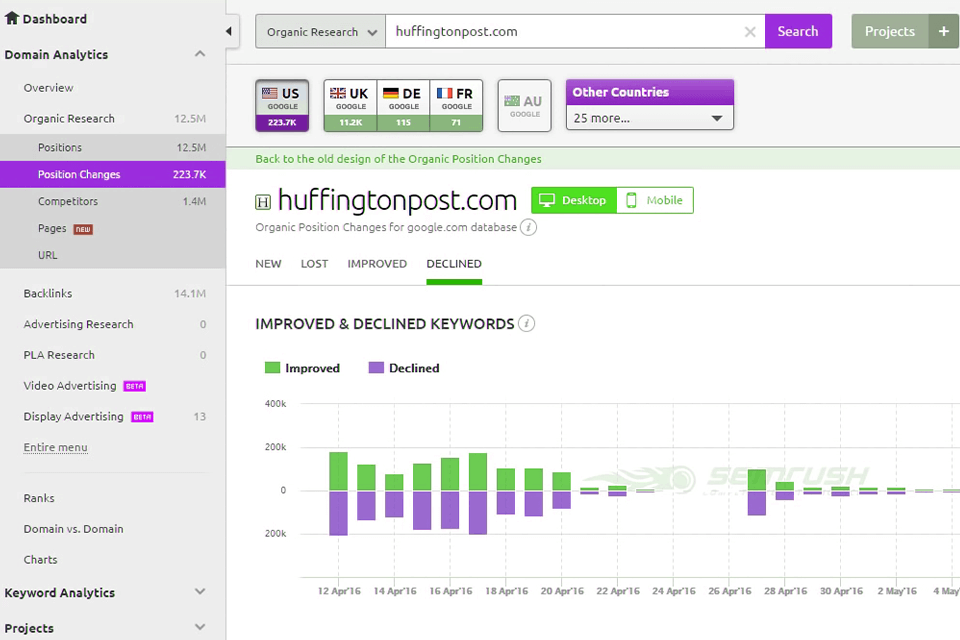
Task: Collapse the Domain Analytics section
Action: [200, 54]
